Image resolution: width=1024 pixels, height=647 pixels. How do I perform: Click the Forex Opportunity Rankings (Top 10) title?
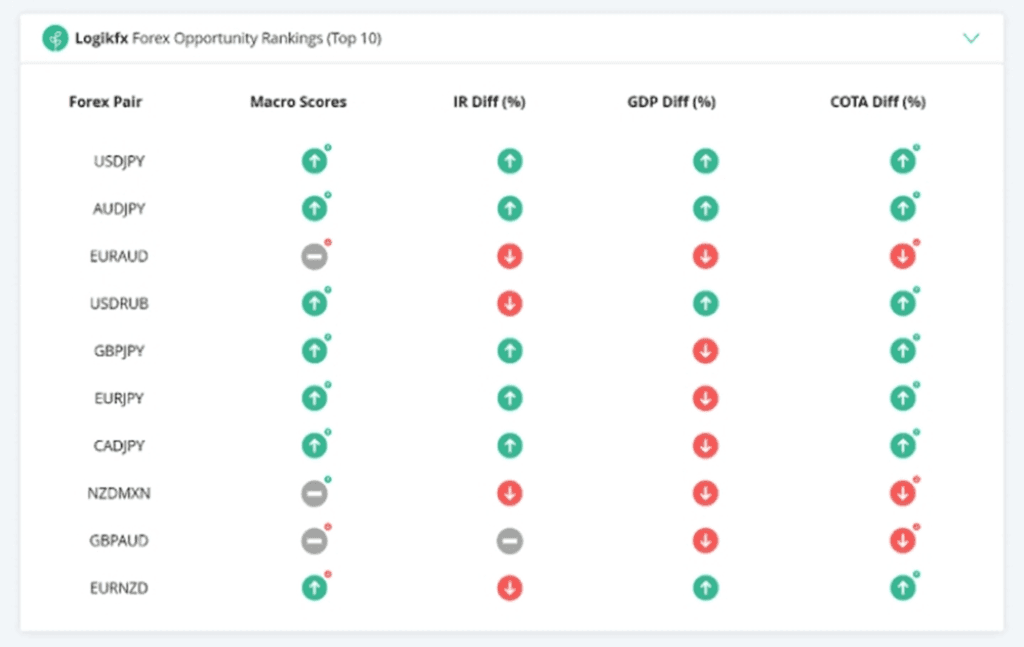coord(257,39)
